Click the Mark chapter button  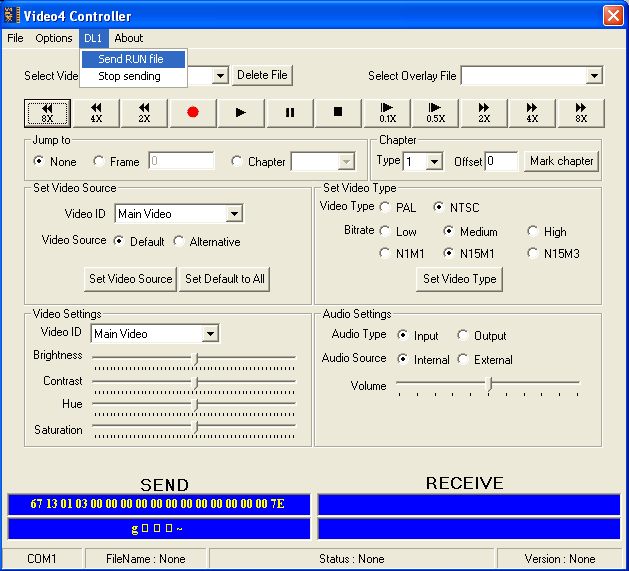click(x=561, y=161)
